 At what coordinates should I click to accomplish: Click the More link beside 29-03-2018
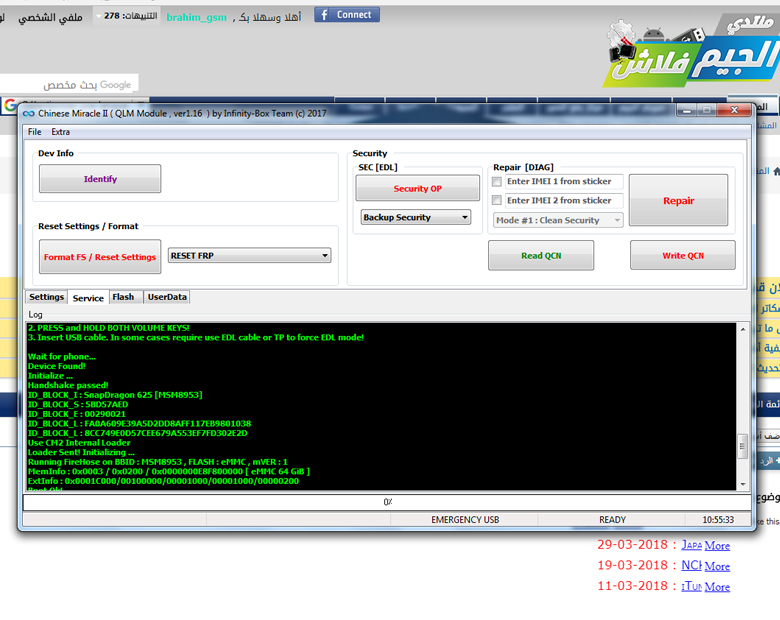(717, 546)
